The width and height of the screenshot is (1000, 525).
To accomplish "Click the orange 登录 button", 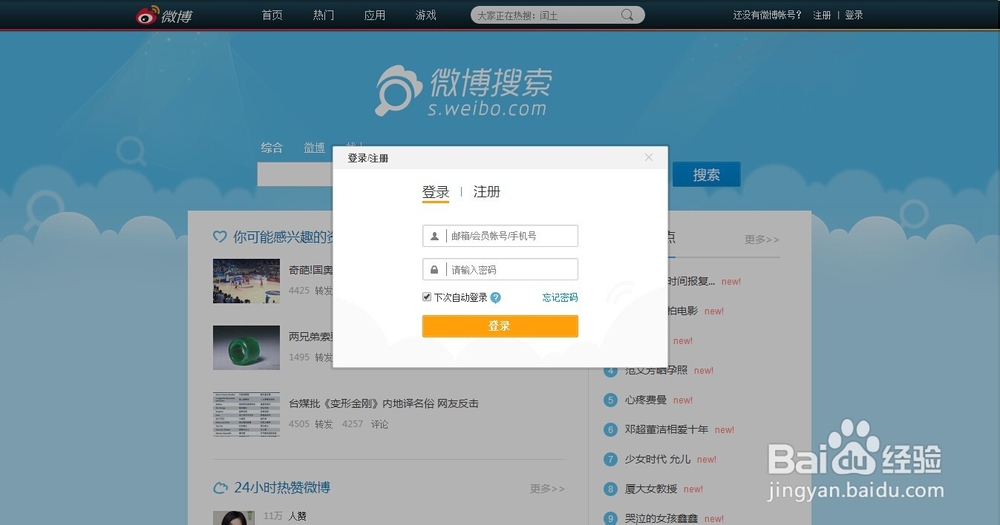I will (x=500, y=326).
